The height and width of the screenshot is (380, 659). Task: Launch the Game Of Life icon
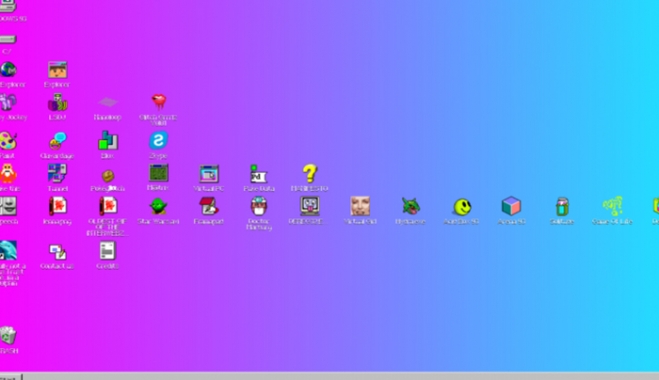coord(612,206)
